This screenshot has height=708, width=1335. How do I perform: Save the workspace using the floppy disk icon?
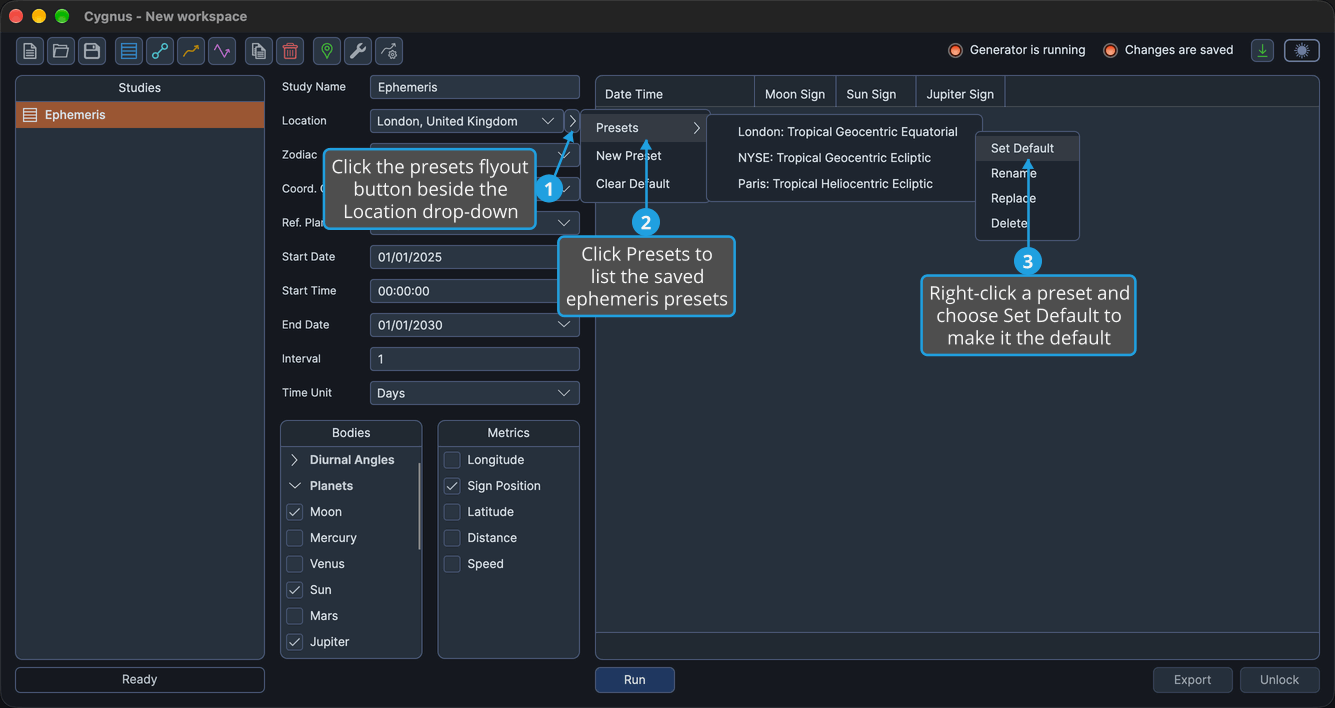coord(92,51)
